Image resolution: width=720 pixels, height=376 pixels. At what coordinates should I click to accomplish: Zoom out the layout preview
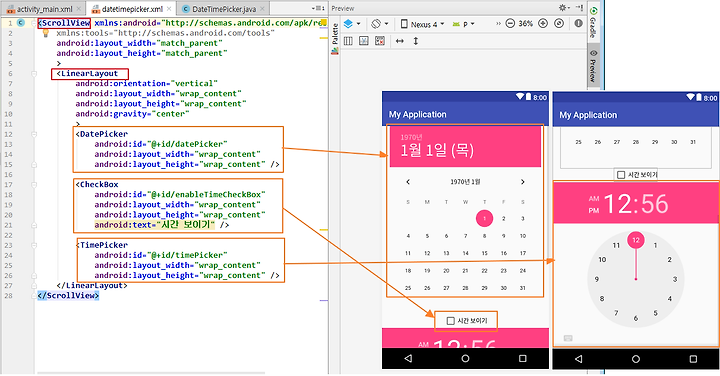tap(510, 23)
